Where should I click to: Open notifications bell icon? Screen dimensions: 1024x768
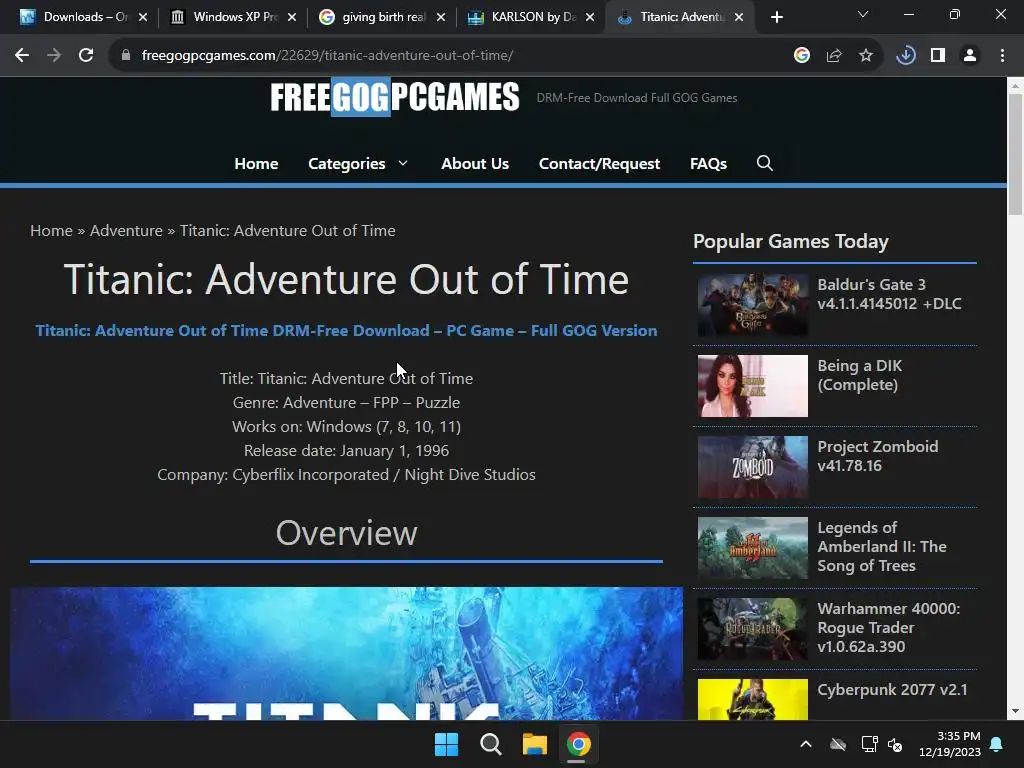(997, 744)
